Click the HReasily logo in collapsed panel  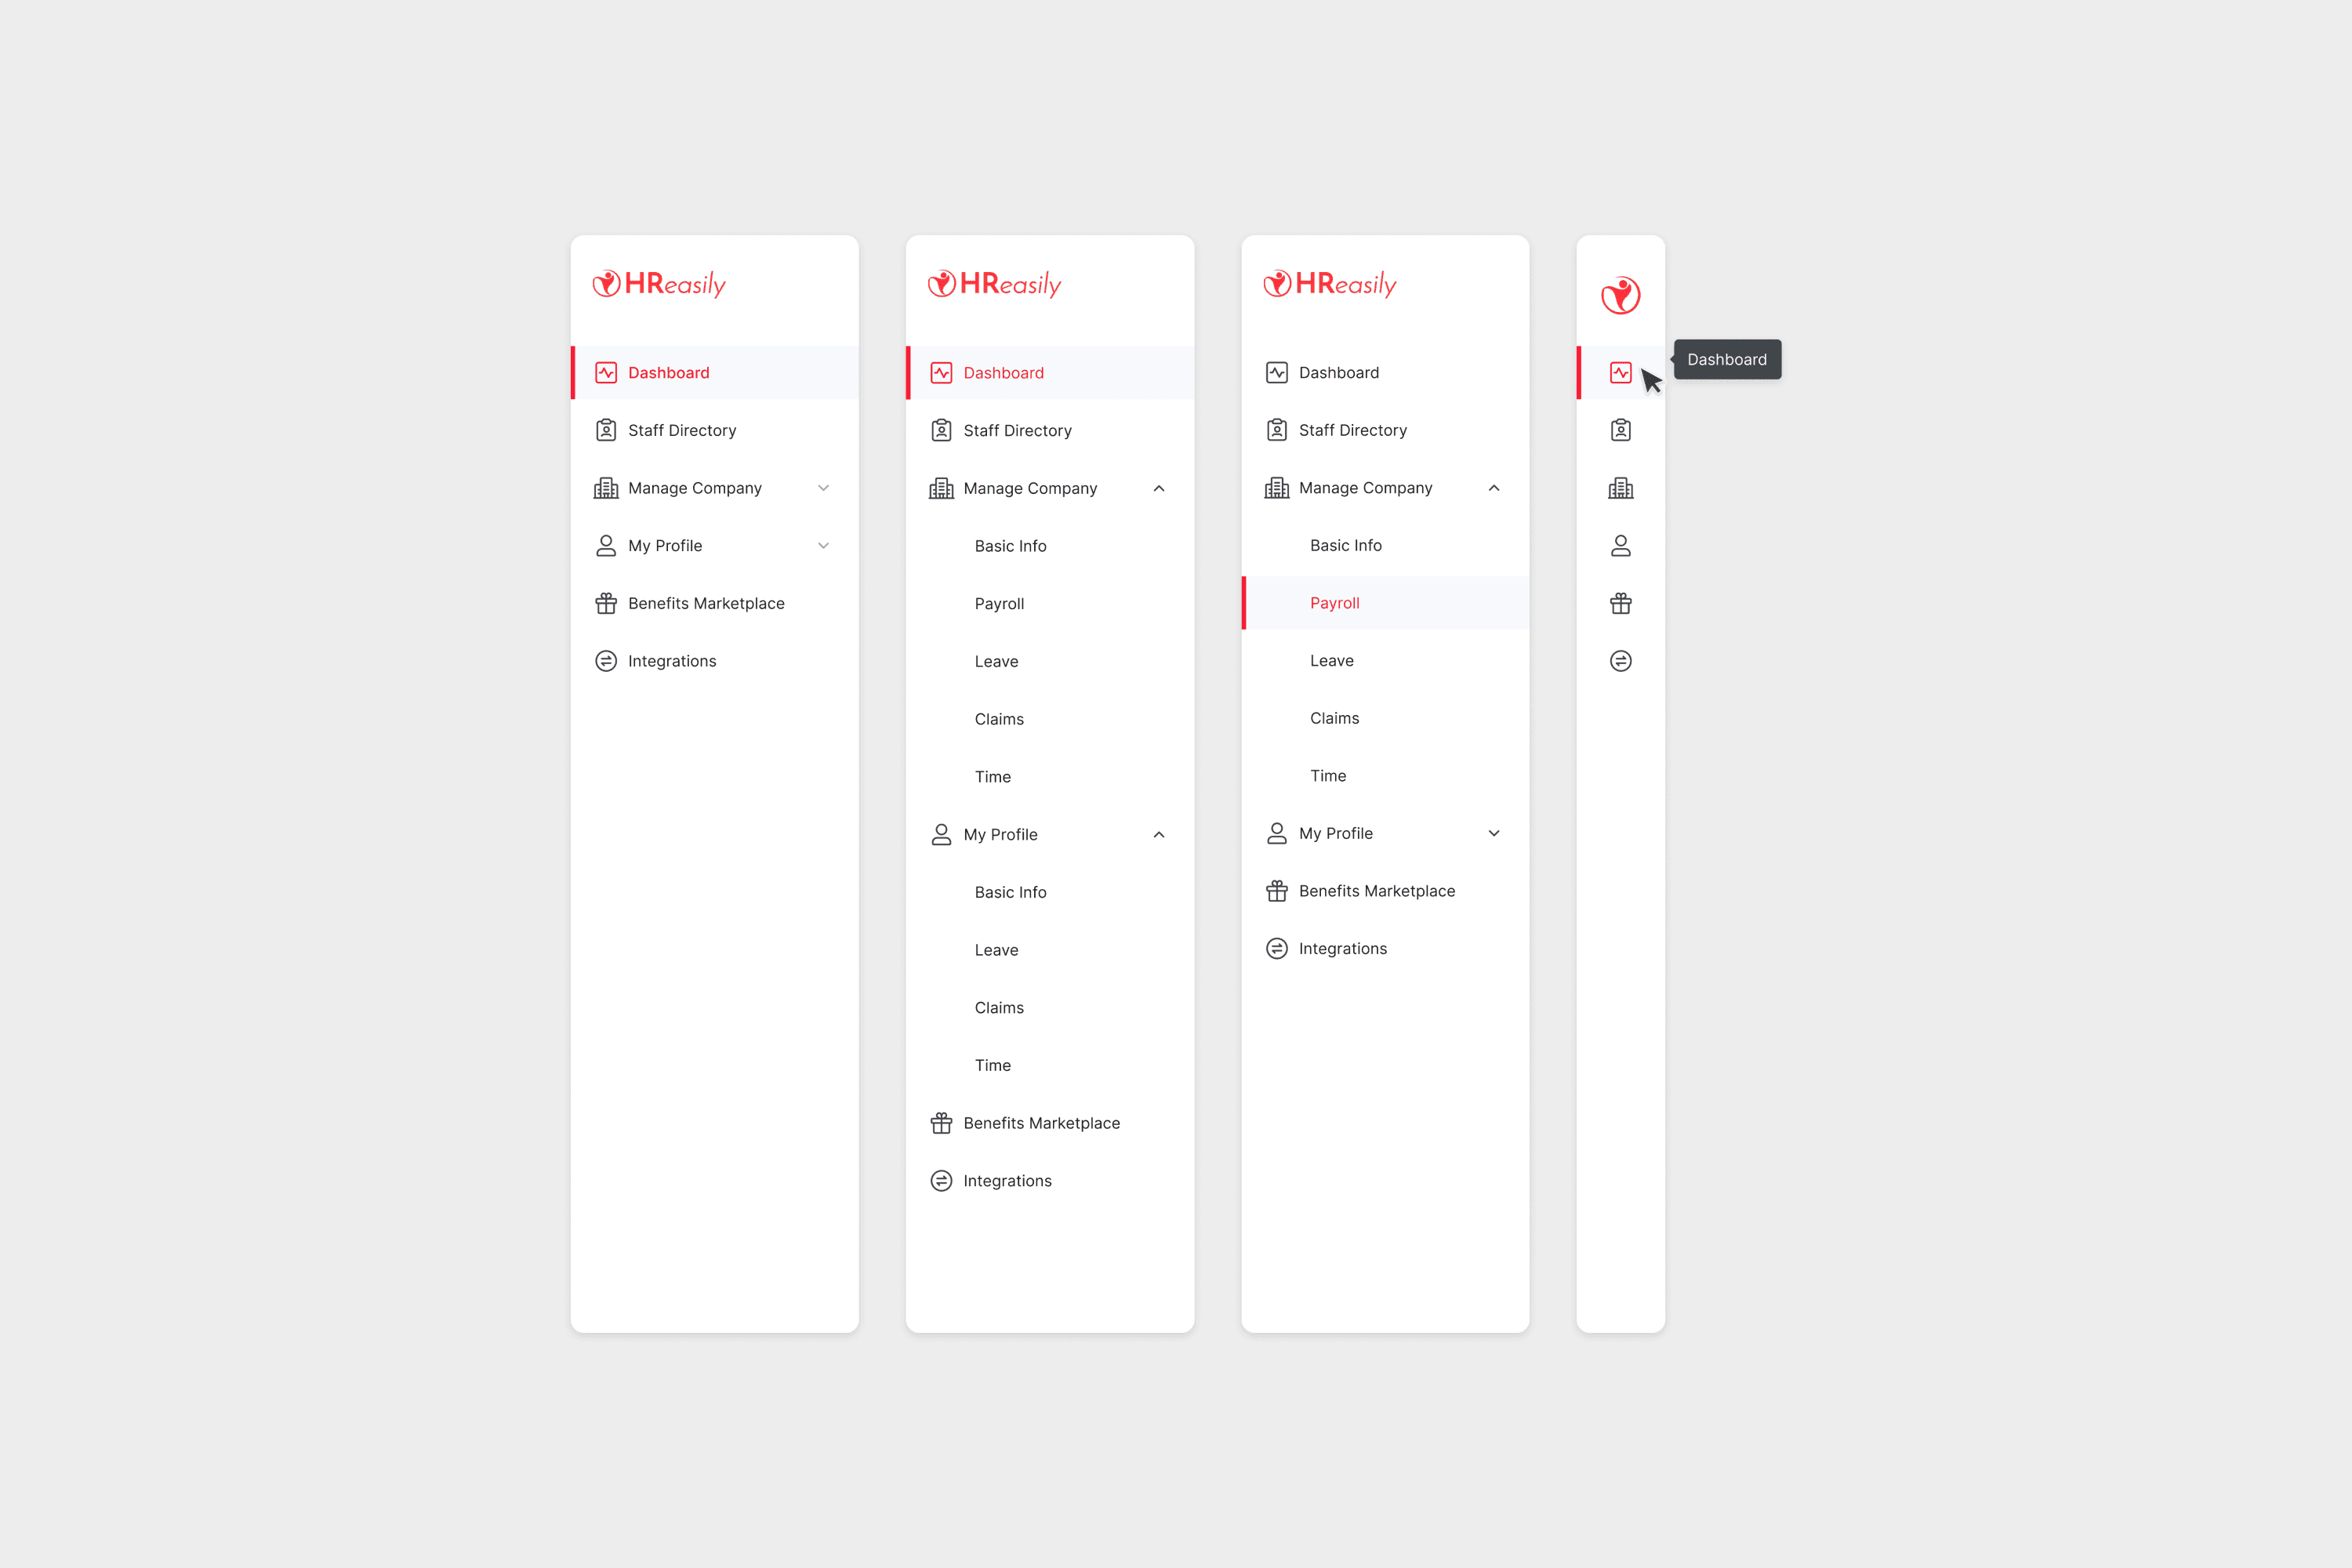click(x=1619, y=291)
